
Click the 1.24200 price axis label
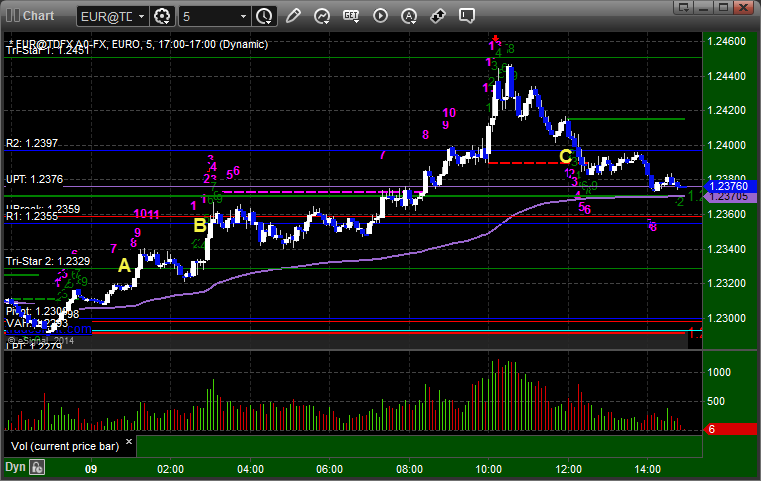[x=727, y=110]
